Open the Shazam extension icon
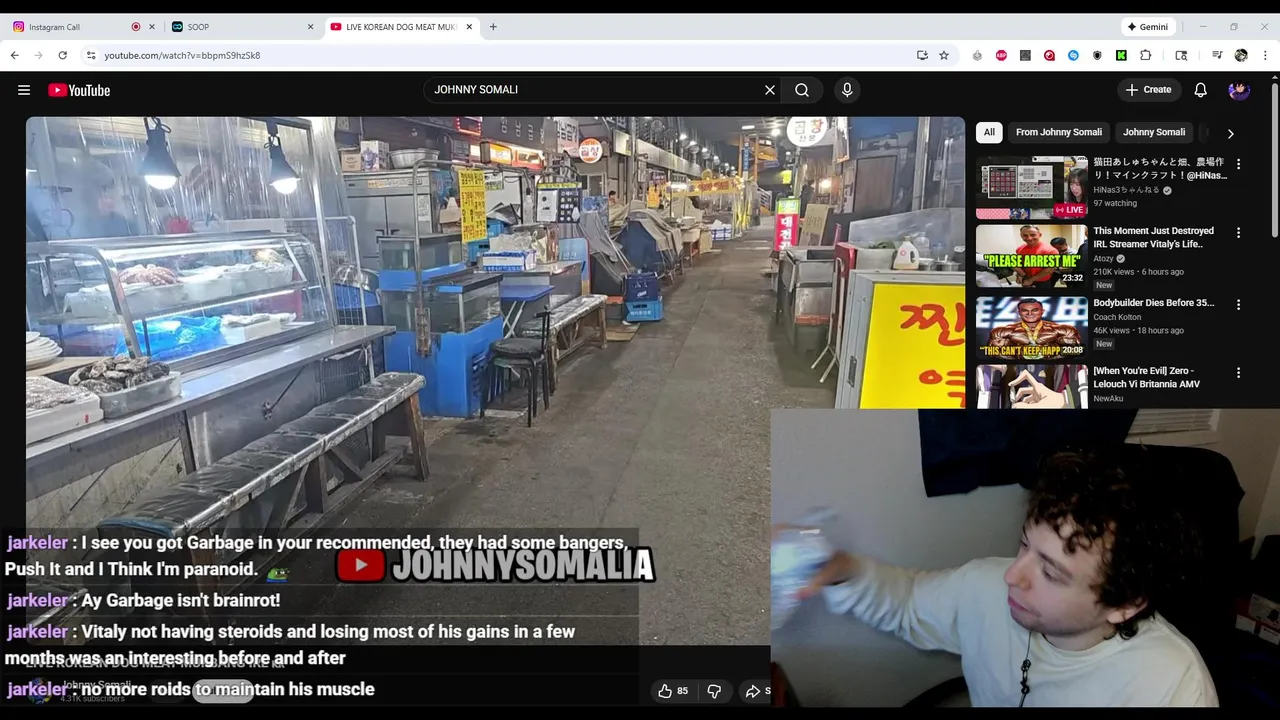The height and width of the screenshot is (720, 1280). pos(1073,55)
